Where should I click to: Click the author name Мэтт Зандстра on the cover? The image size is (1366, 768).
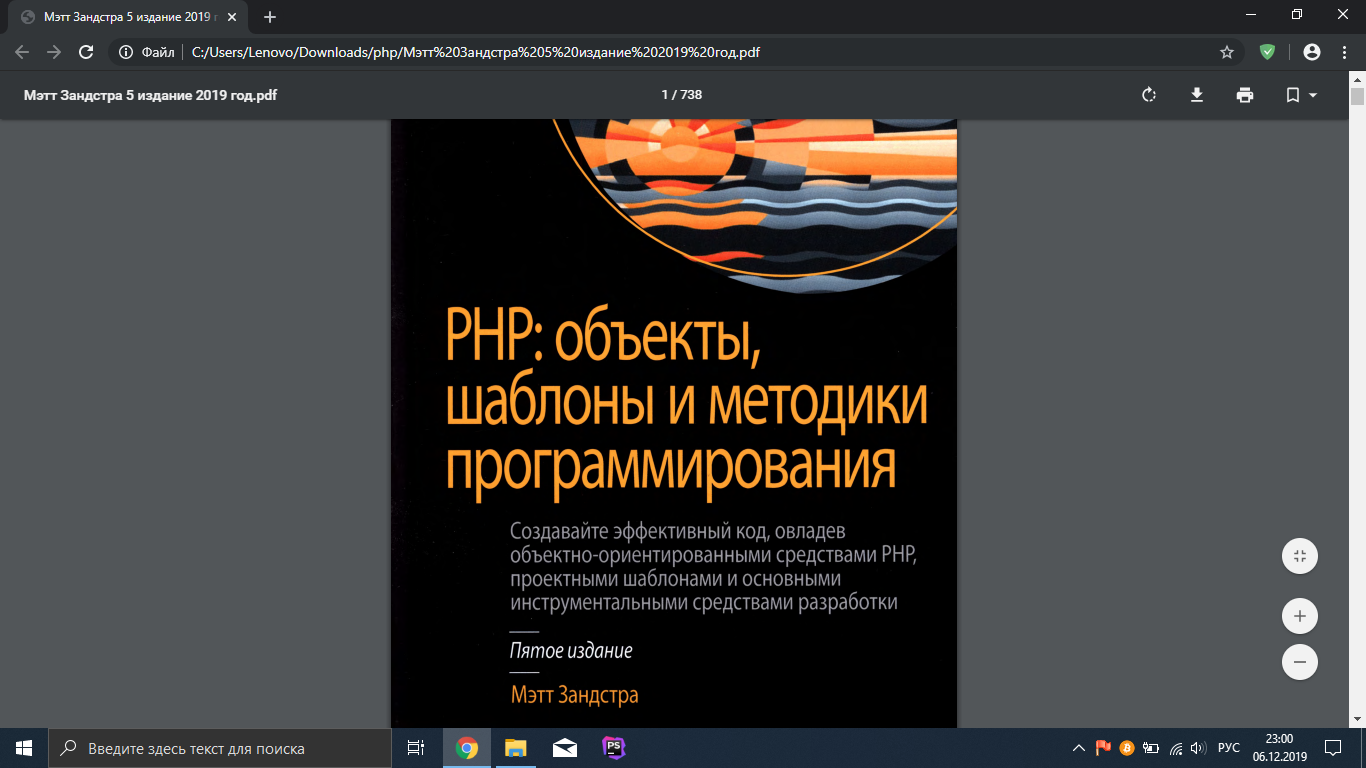[574, 694]
